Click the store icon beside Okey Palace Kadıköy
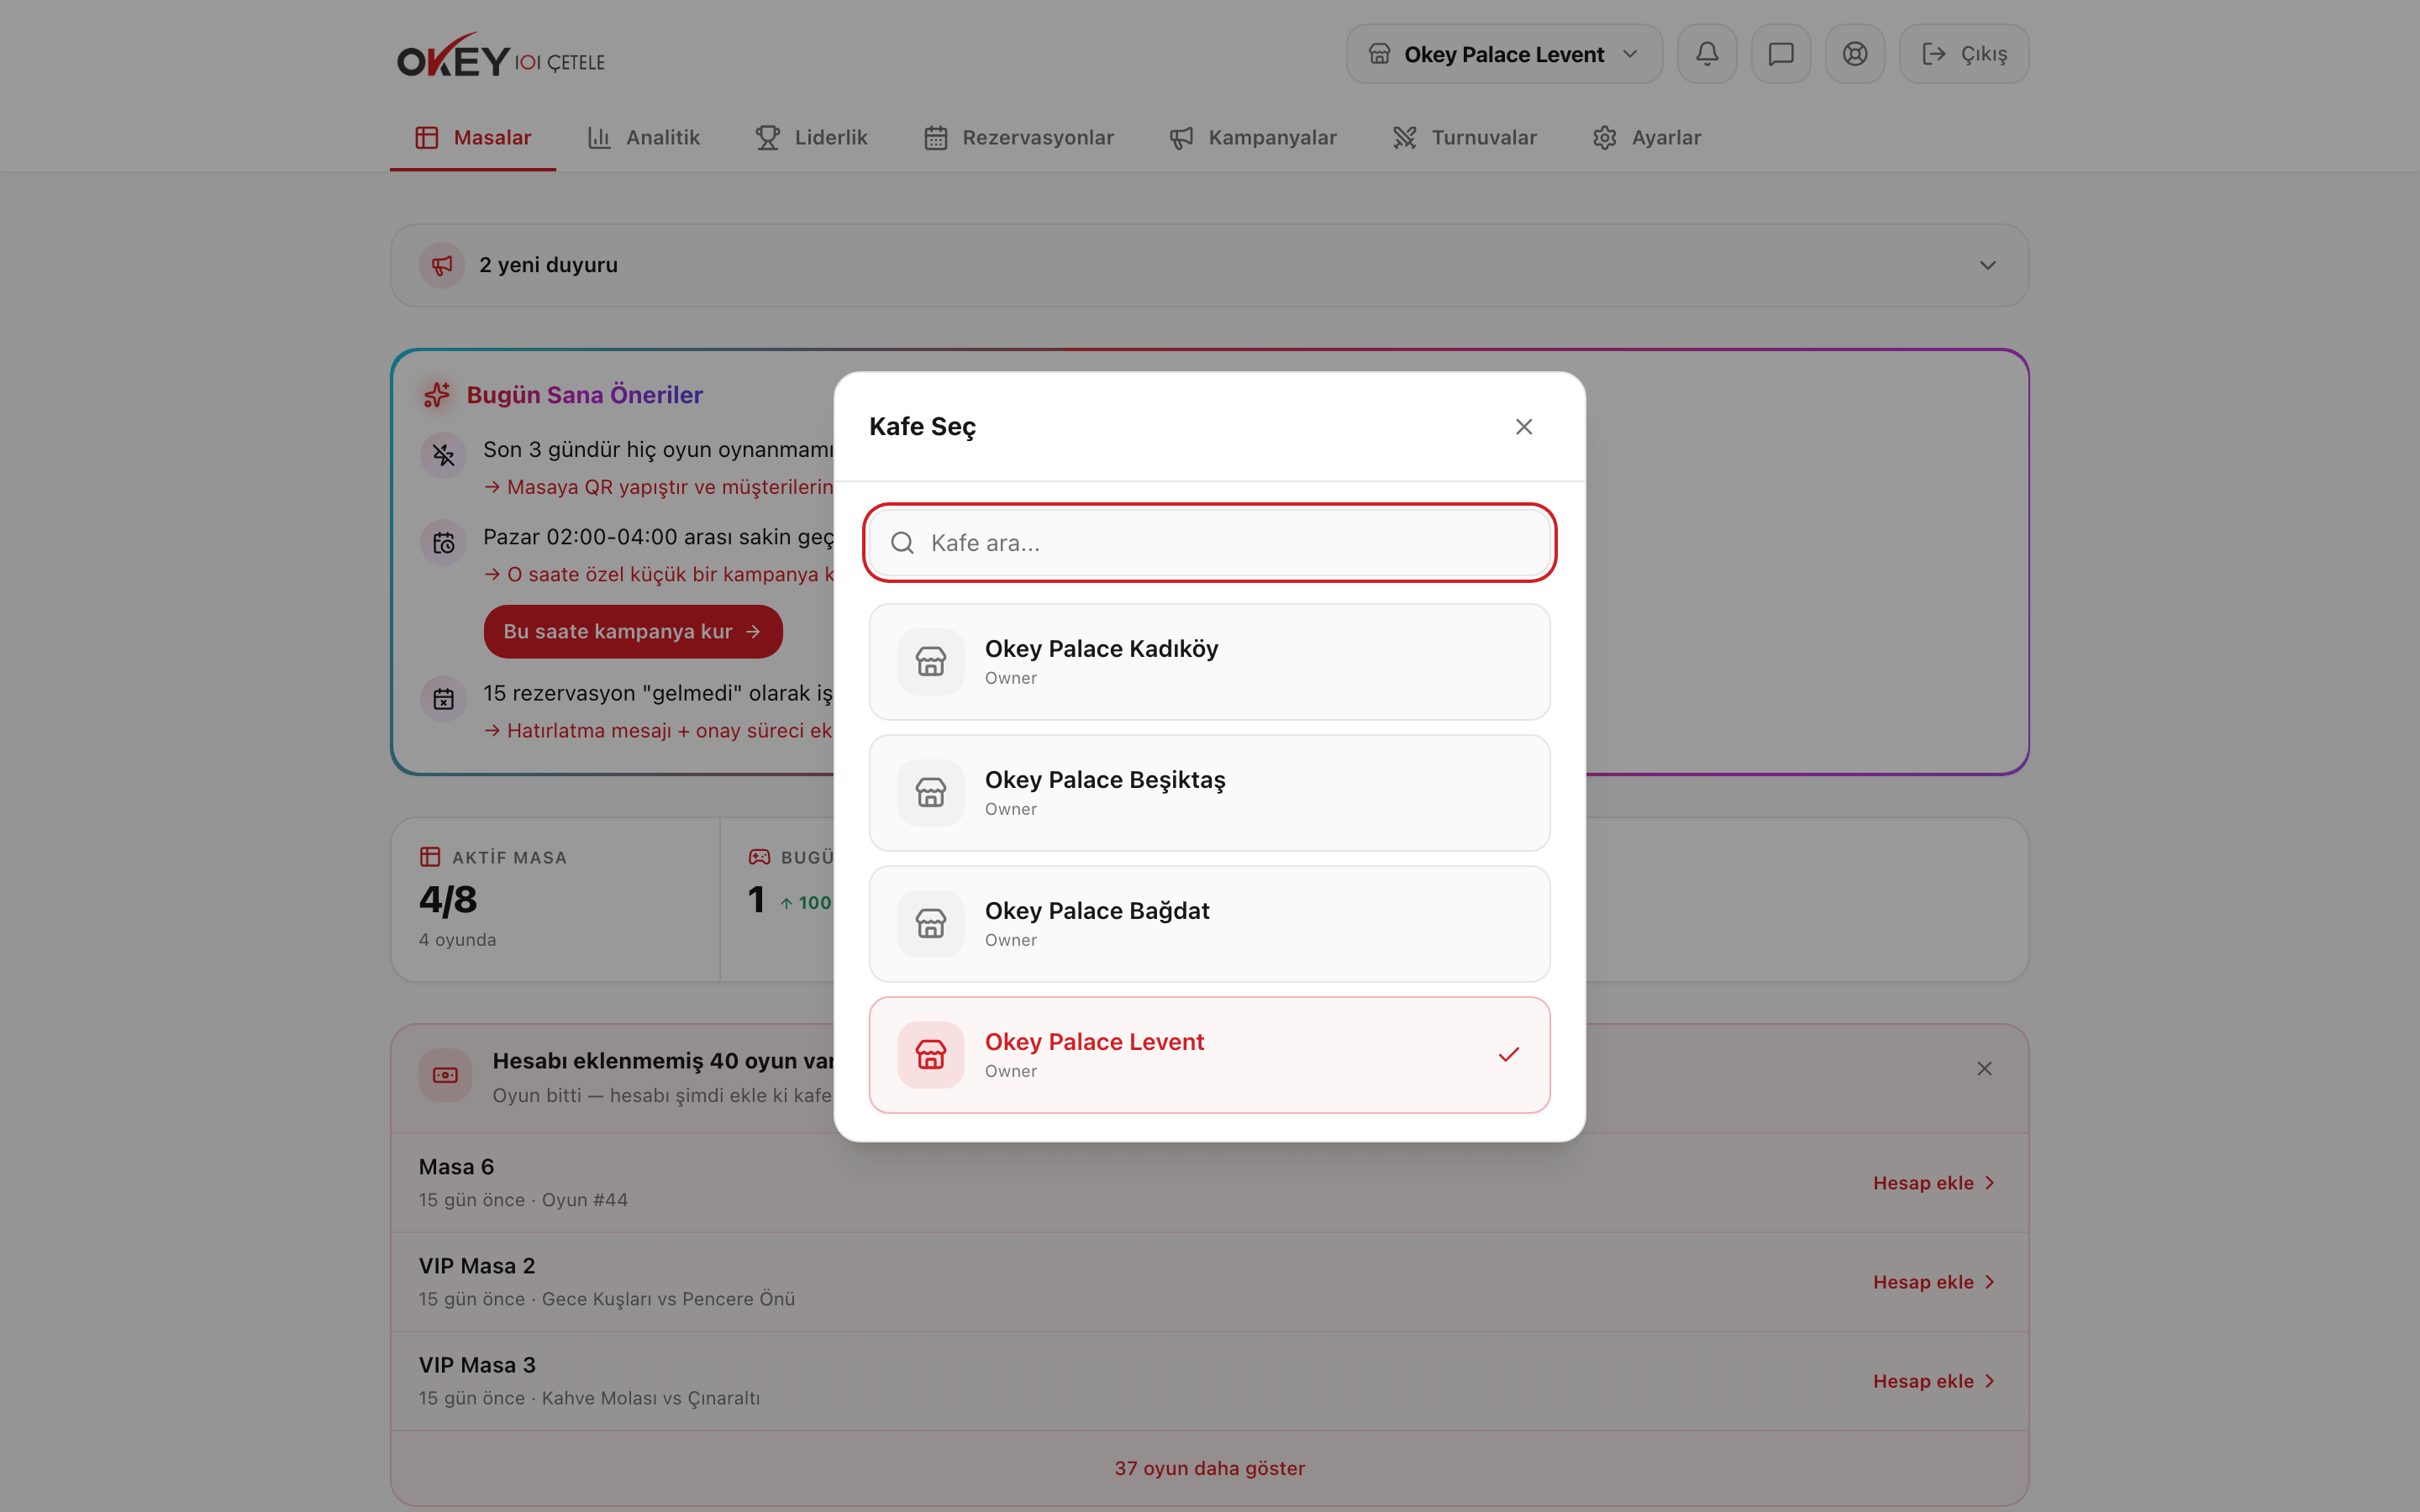The image size is (2420, 1512). tap(931, 662)
